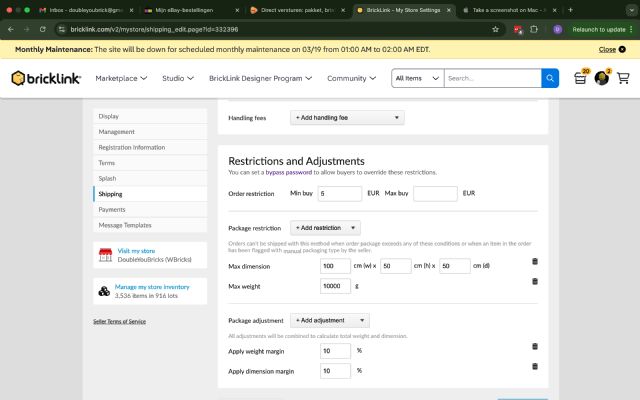Delete the Max weight restriction
640x400 pixels.
[535, 284]
